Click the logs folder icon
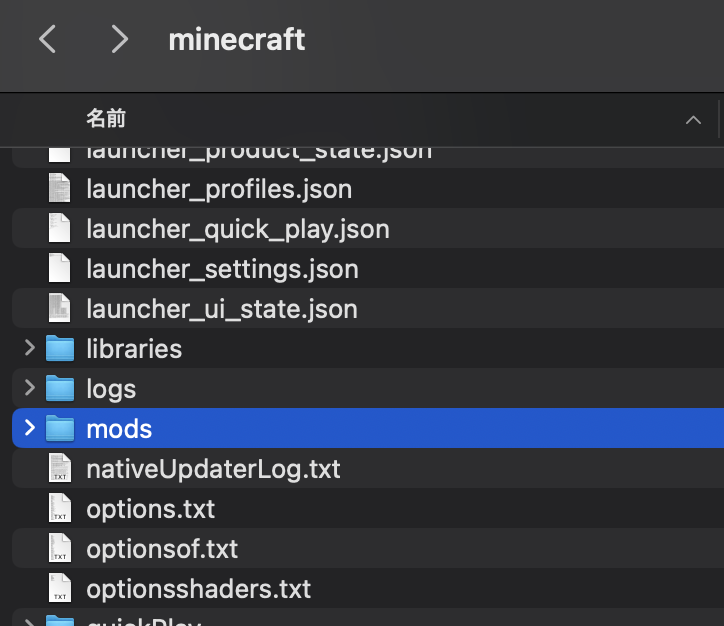 (60, 388)
